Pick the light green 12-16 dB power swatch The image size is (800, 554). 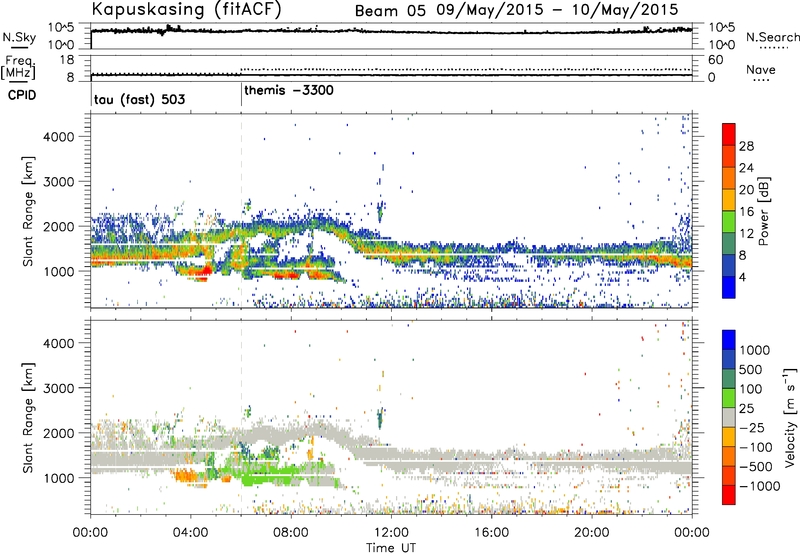click(x=729, y=222)
